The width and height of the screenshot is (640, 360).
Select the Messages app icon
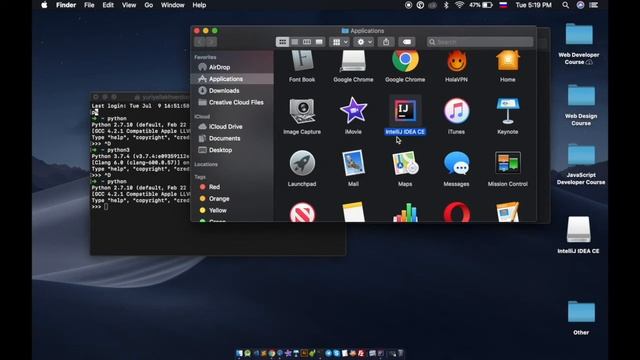pos(456,163)
